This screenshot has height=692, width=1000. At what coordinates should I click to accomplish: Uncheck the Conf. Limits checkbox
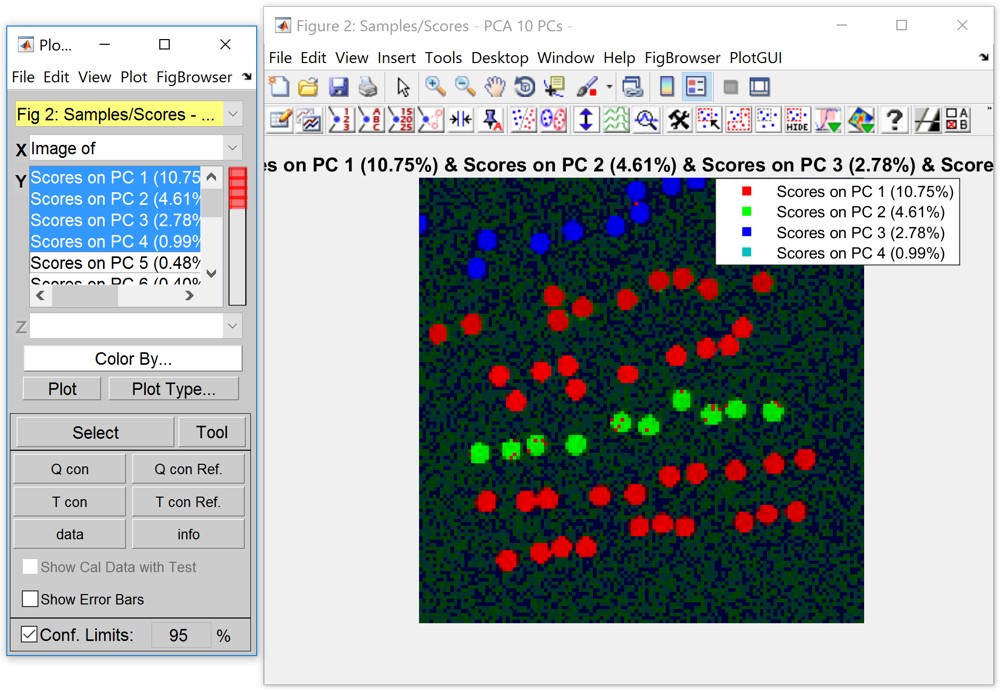coord(30,635)
